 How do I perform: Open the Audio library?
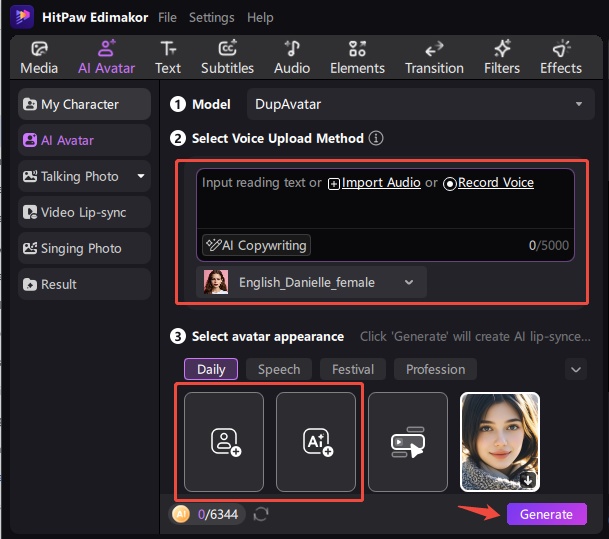(292, 57)
